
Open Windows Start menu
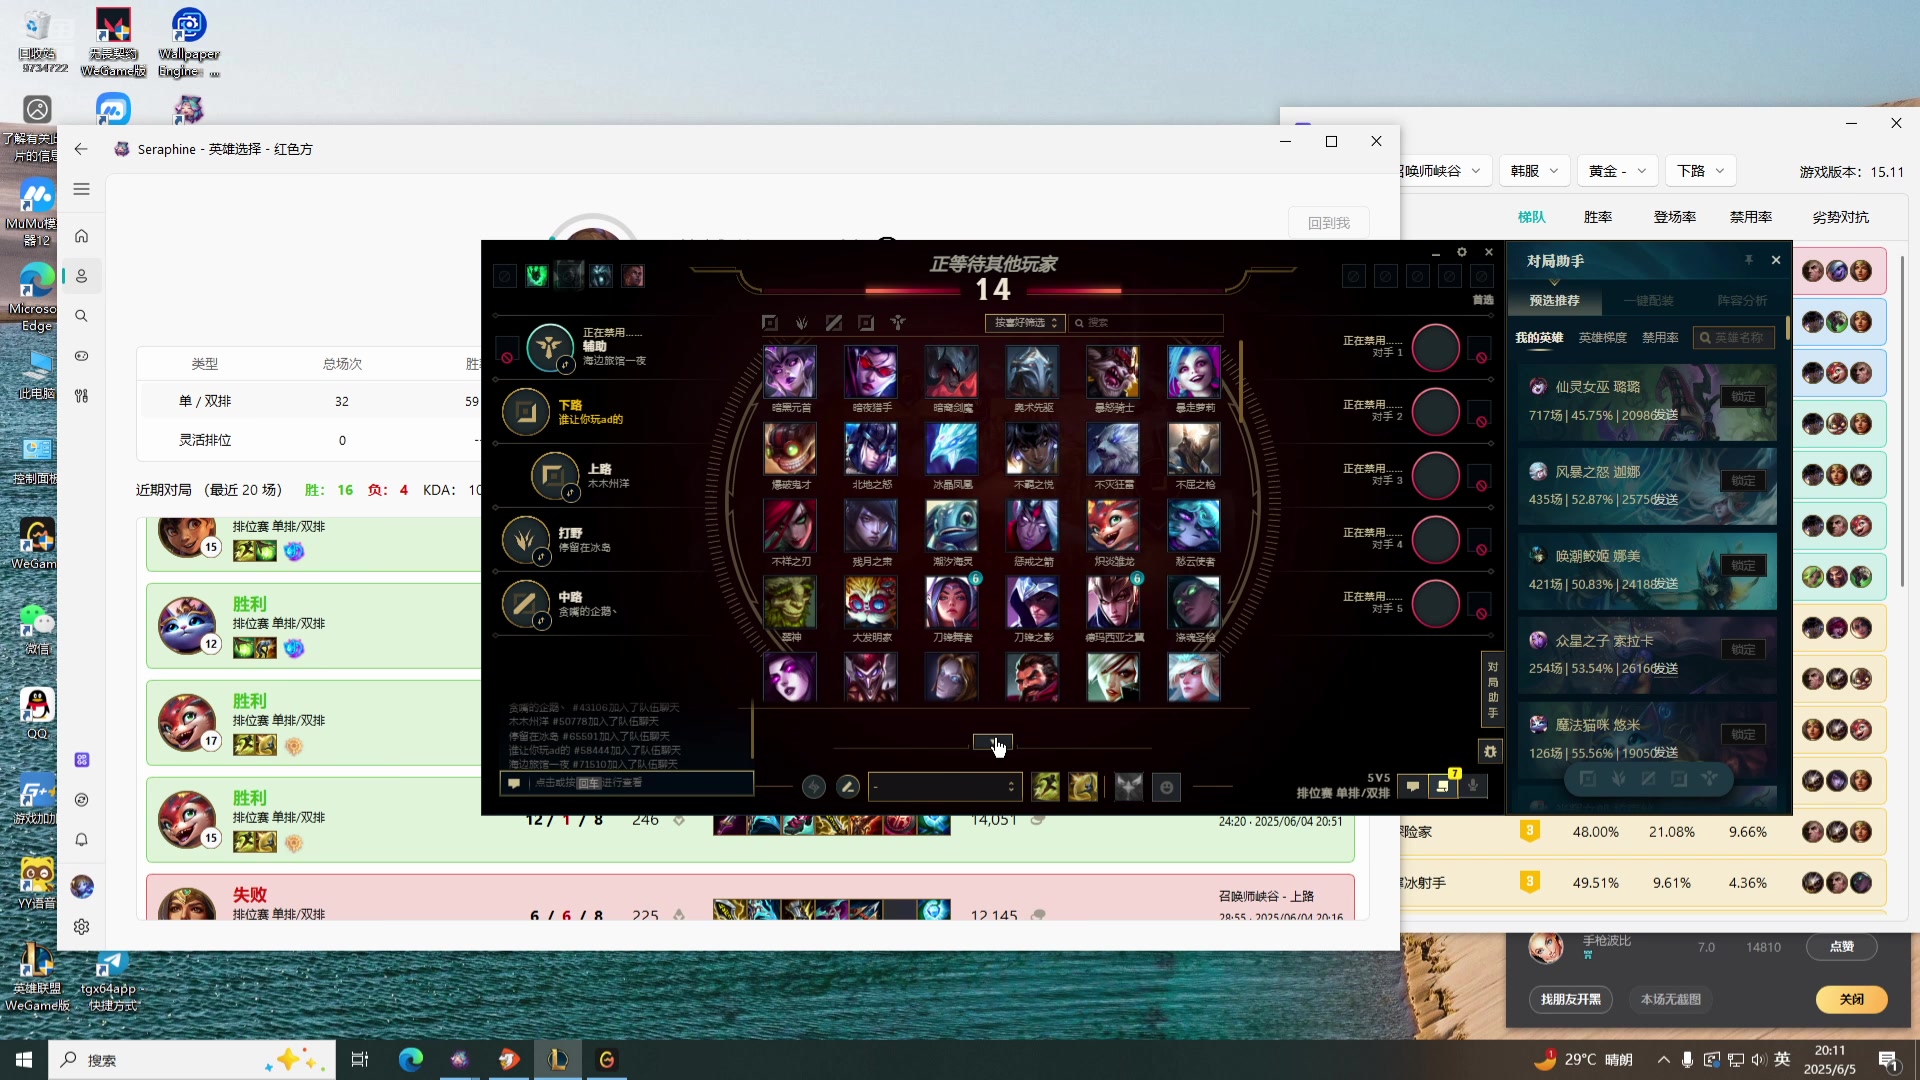(x=24, y=1060)
